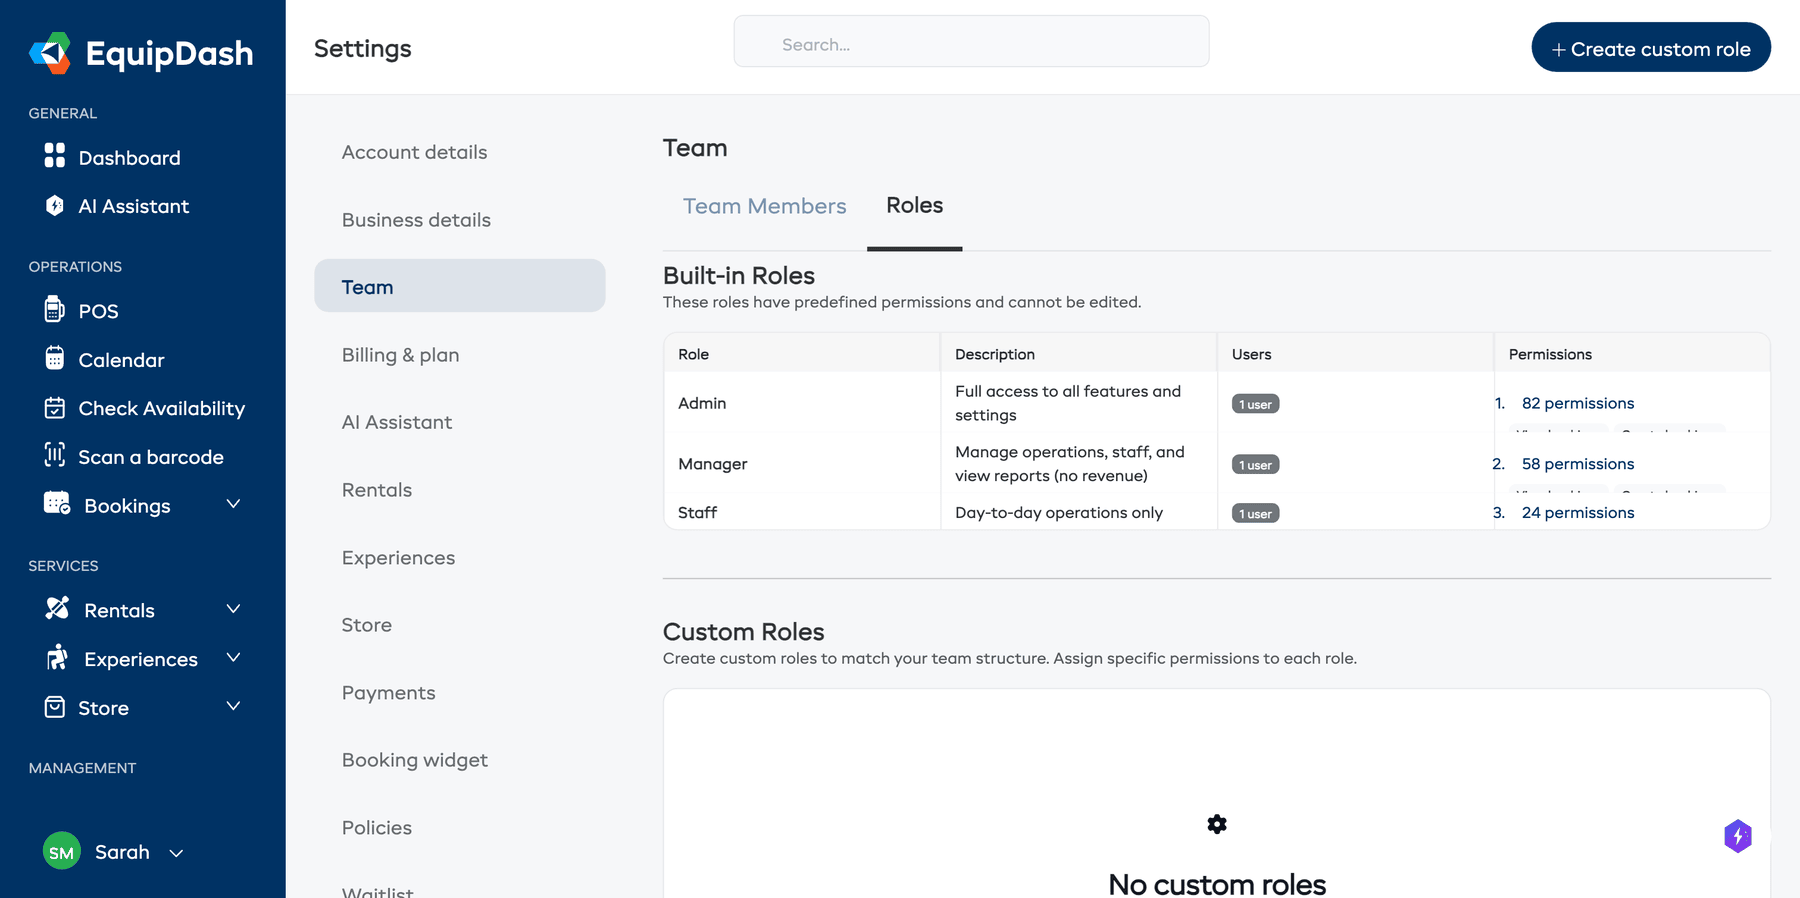This screenshot has height=898, width=1800.
Task: Click the Manager row 1 user badge
Action: coord(1256,465)
